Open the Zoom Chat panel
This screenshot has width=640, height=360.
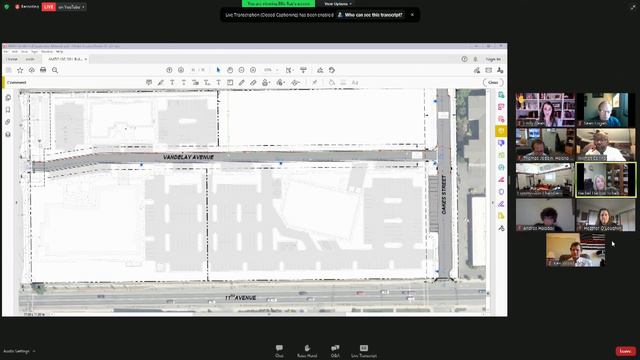pyautogui.click(x=279, y=351)
